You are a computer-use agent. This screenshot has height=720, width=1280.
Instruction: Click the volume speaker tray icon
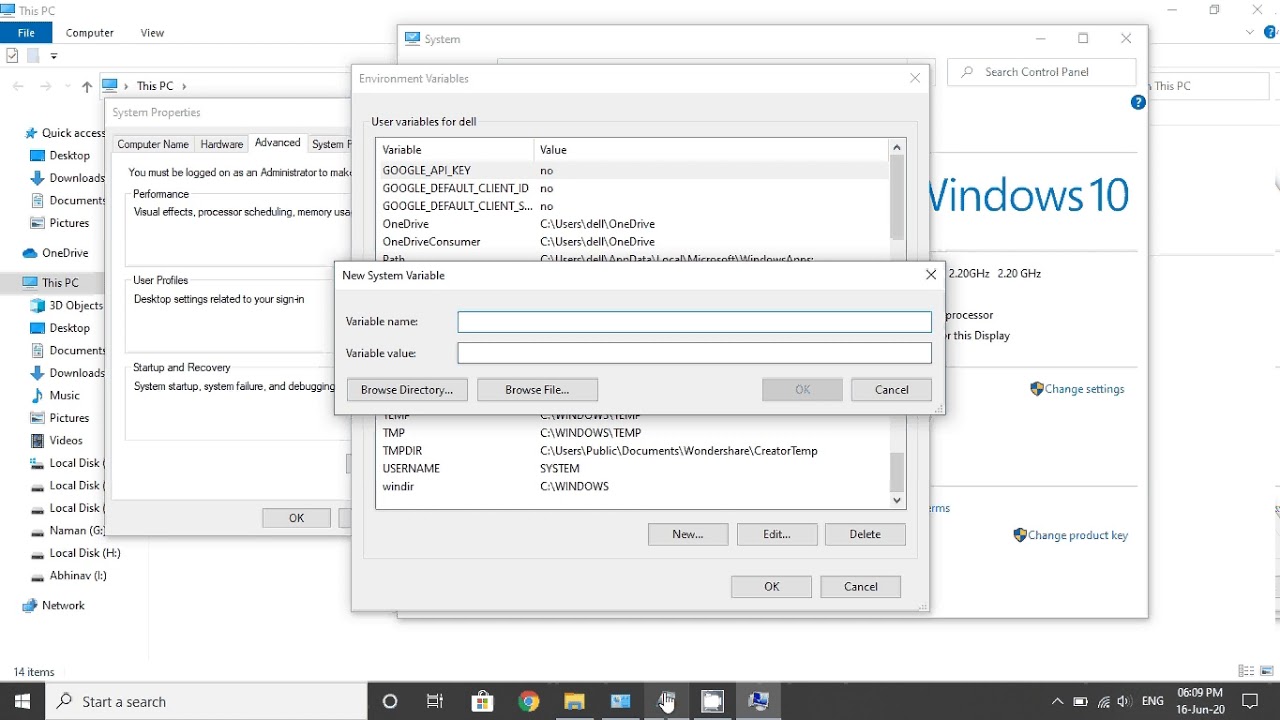pos(1124,702)
